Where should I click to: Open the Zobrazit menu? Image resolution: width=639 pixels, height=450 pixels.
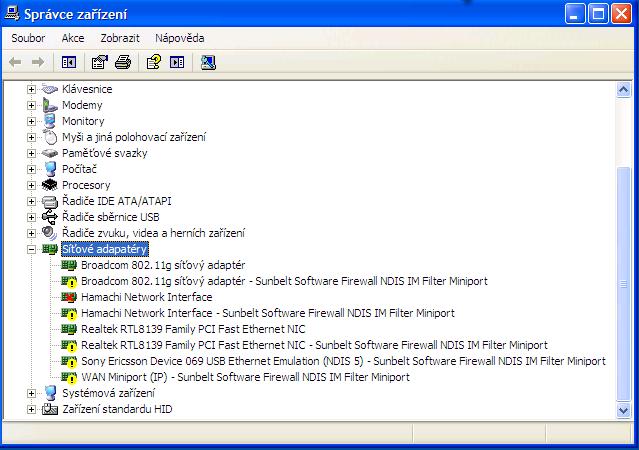[x=120, y=38]
